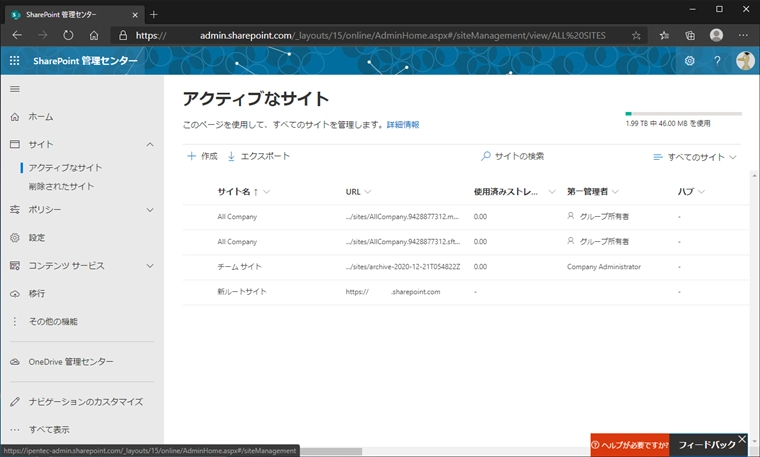Select the SharePoint 管理センター browser tab

pos(75,15)
